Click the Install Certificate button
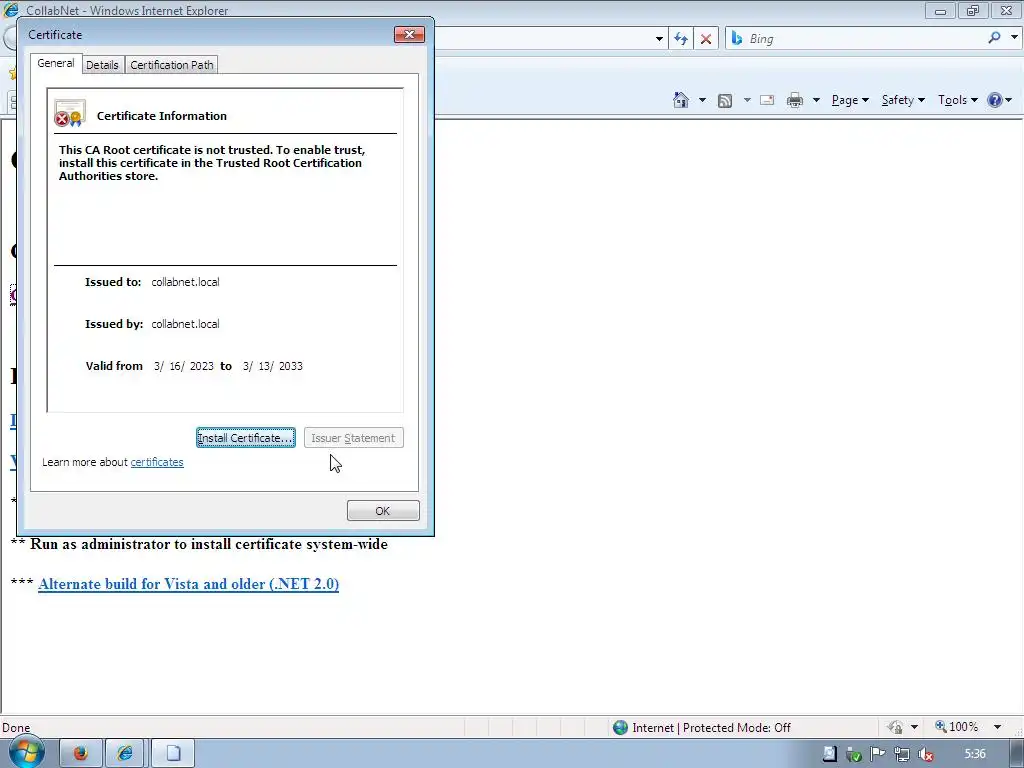This screenshot has height=768, width=1024. (246, 438)
